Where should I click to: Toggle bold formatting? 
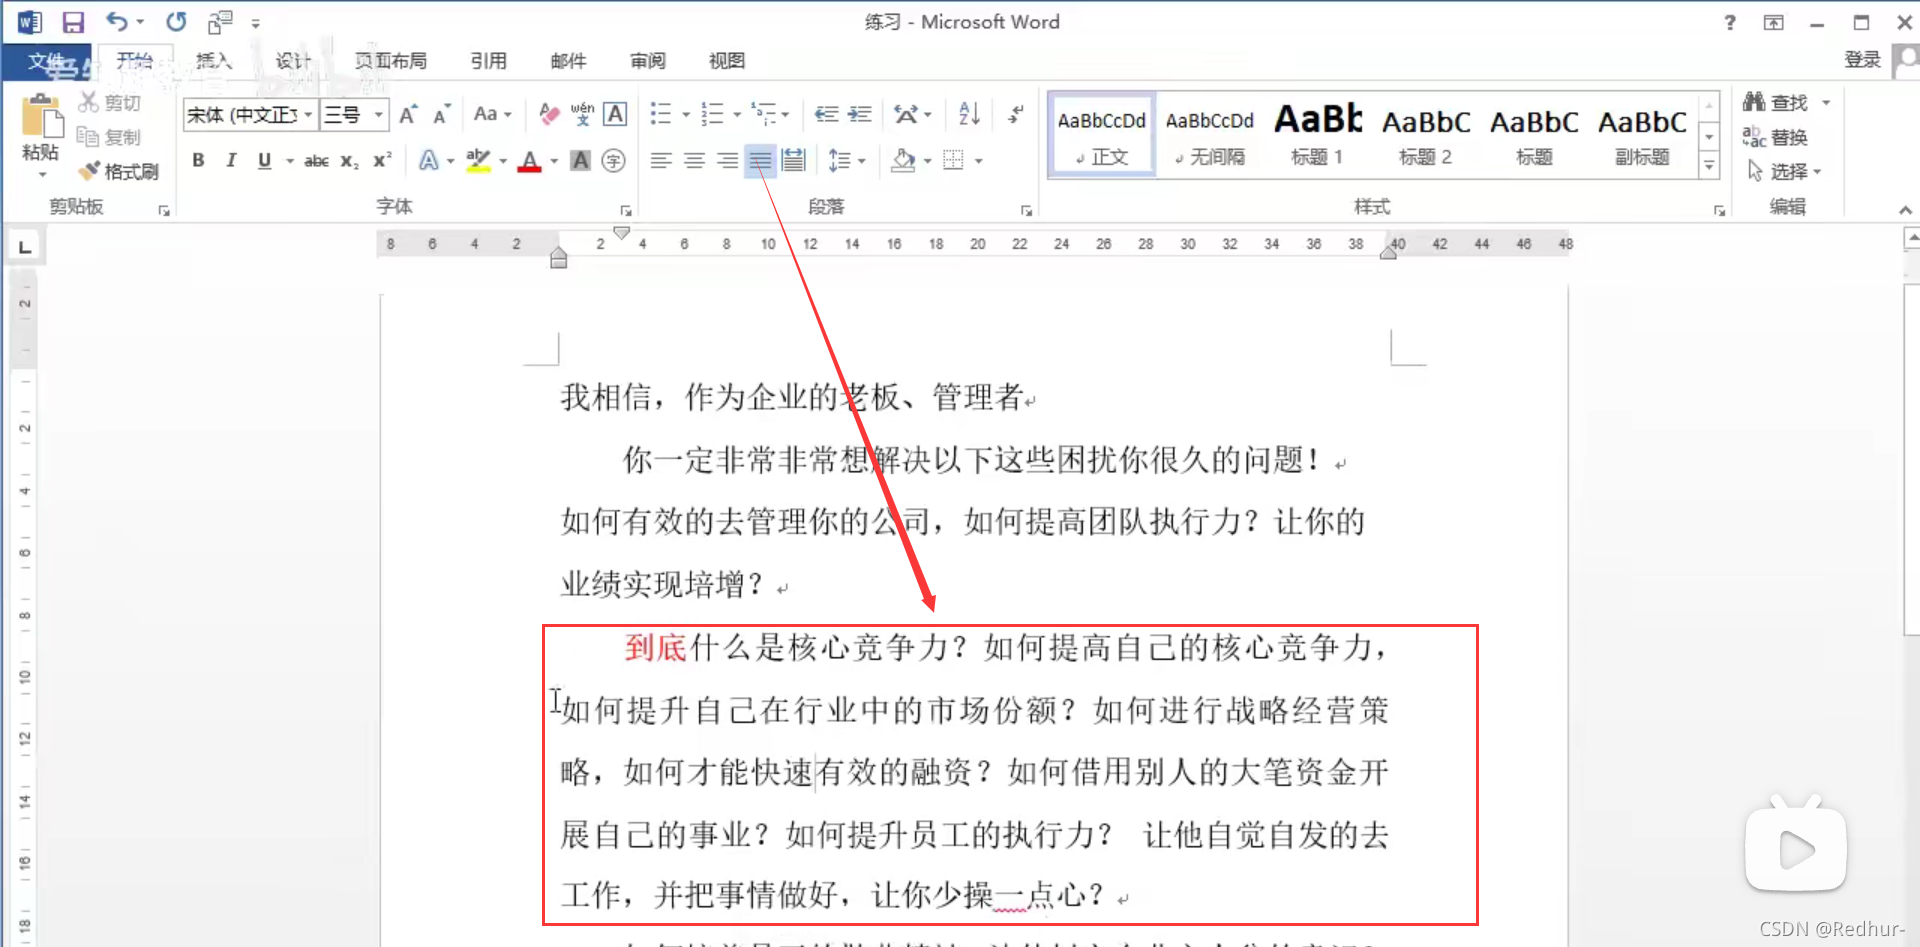tap(198, 160)
